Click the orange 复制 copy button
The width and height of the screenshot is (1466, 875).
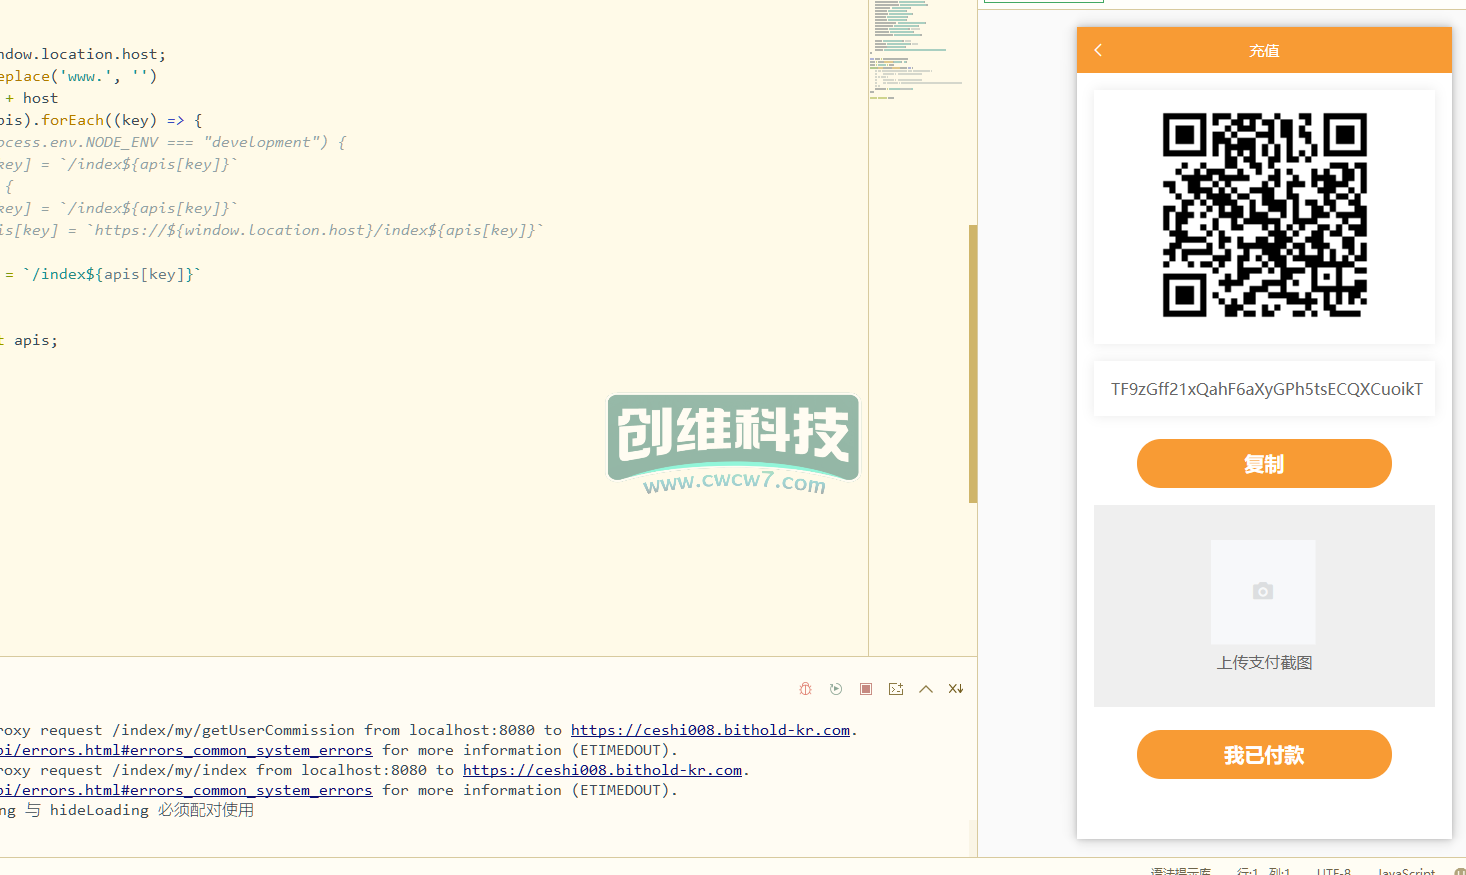[x=1264, y=464]
